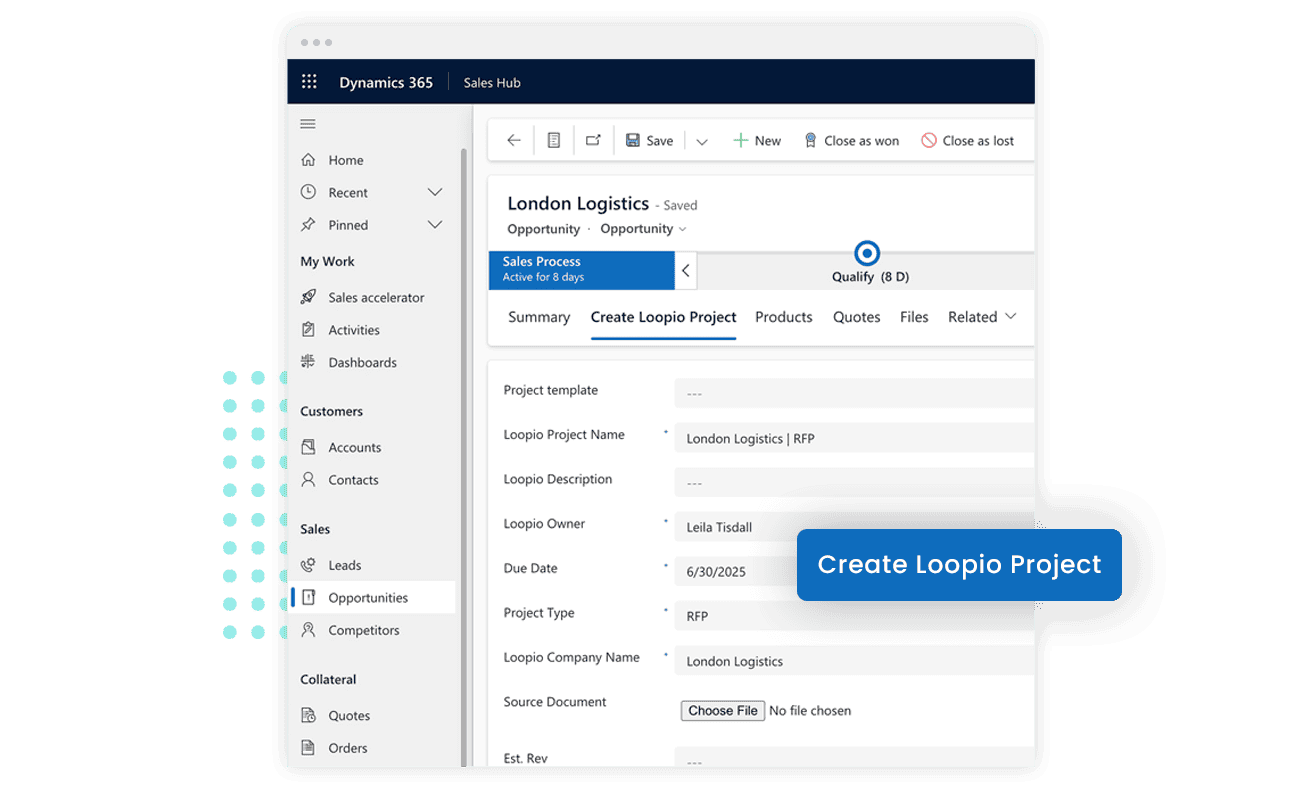This screenshot has height=800, width=1300.
Task: Switch to the Products tab
Action: coord(783,317)
